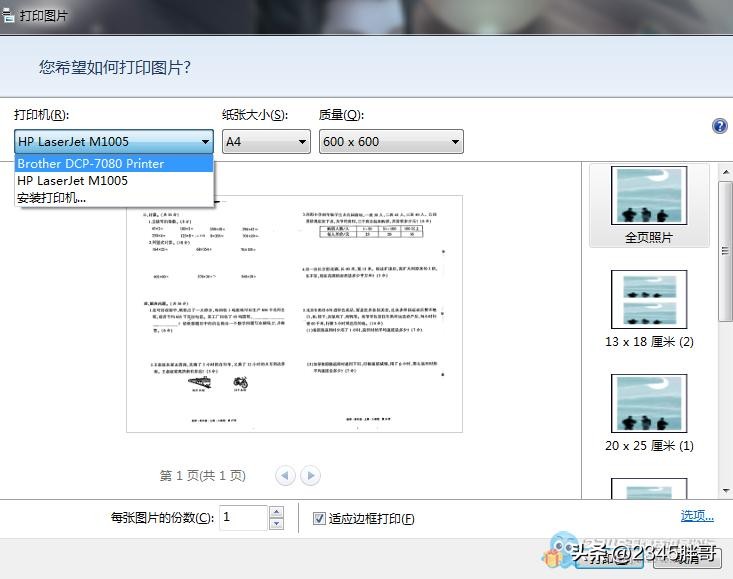Viewport: 733px width, 579px height.
Task: Increase copies with up spinner arrow
Action: (x=277, y=512)
